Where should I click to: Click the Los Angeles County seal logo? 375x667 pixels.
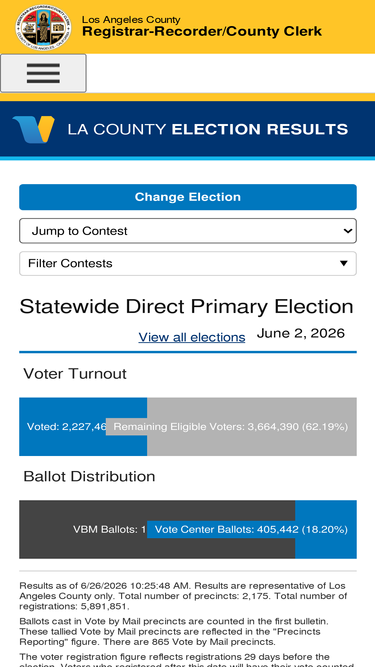tap(43, 28)
